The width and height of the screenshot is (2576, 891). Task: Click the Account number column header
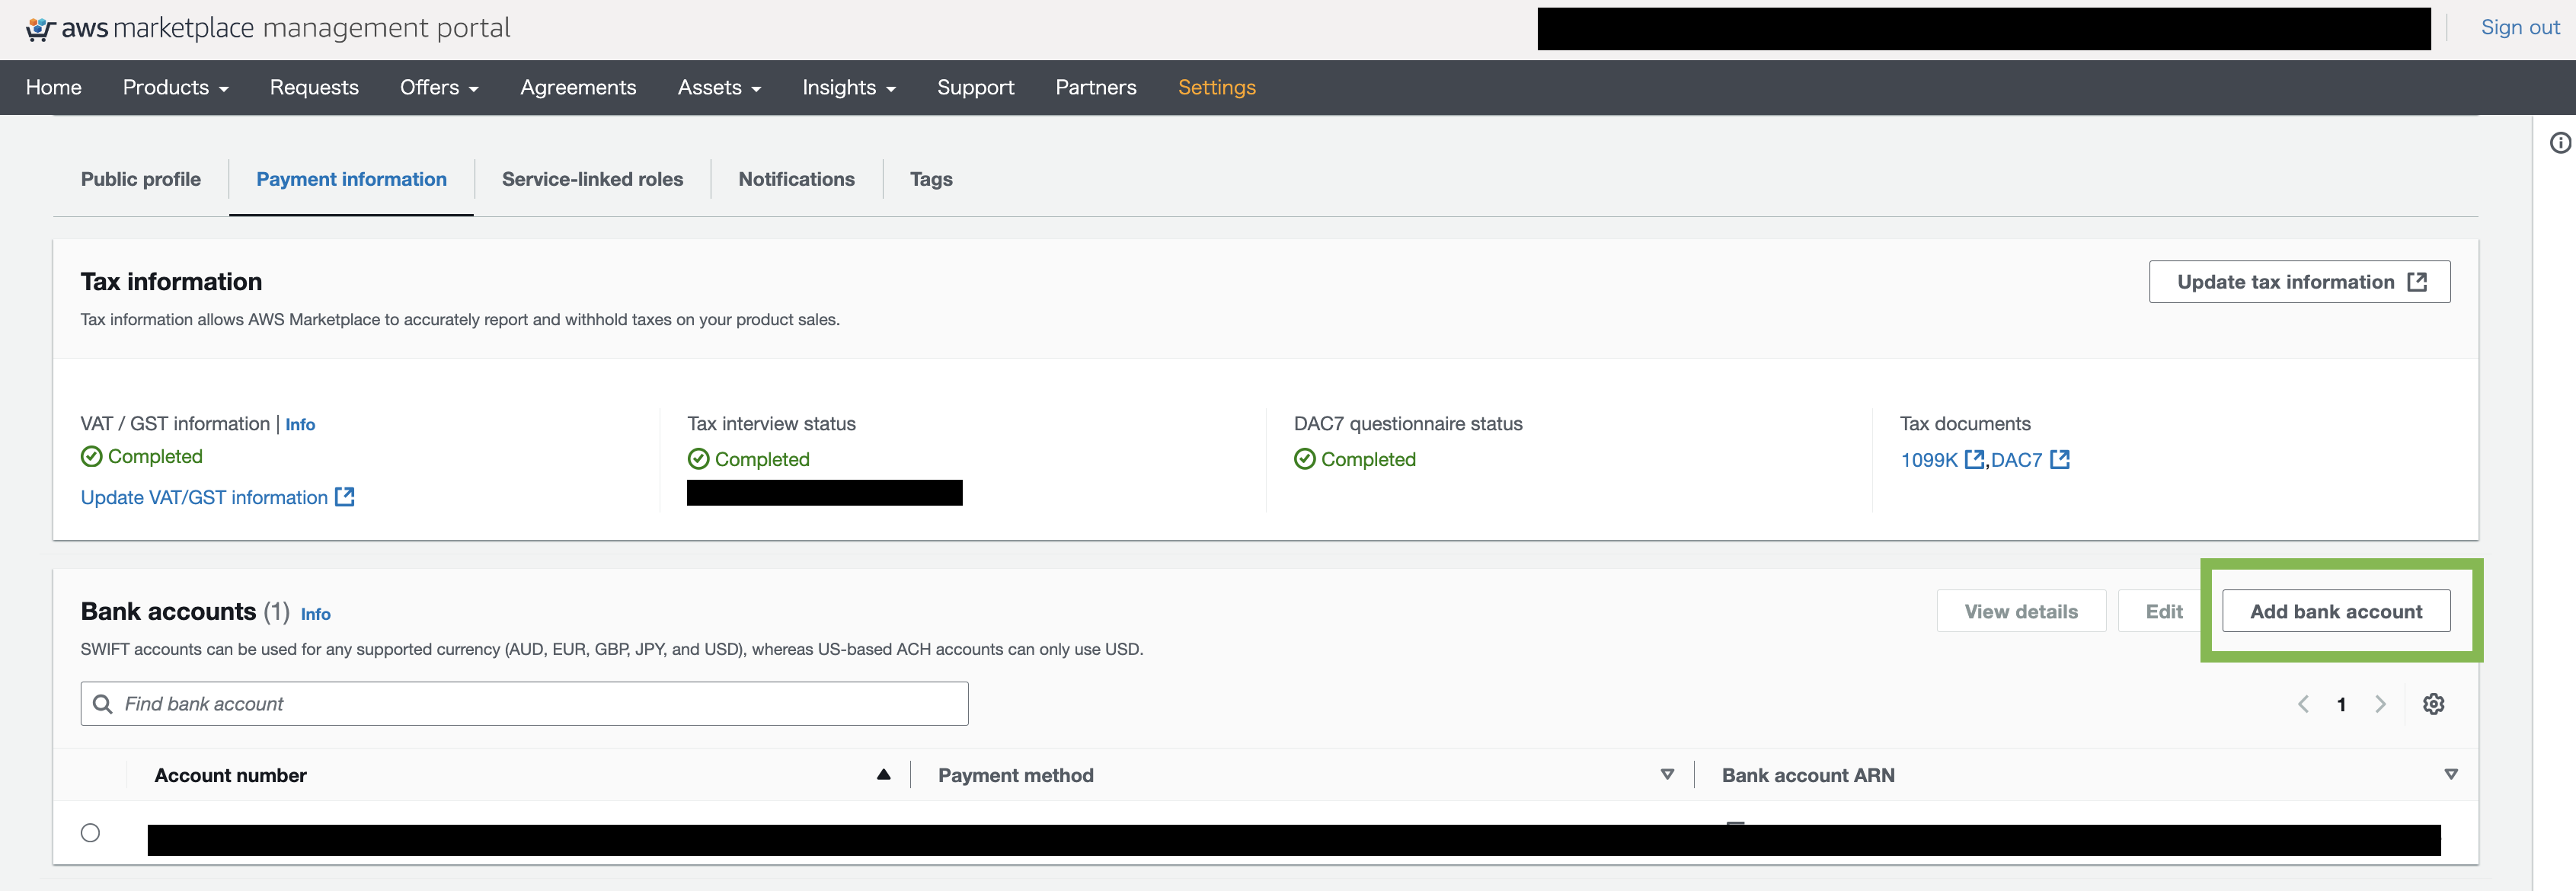[230, 775]
